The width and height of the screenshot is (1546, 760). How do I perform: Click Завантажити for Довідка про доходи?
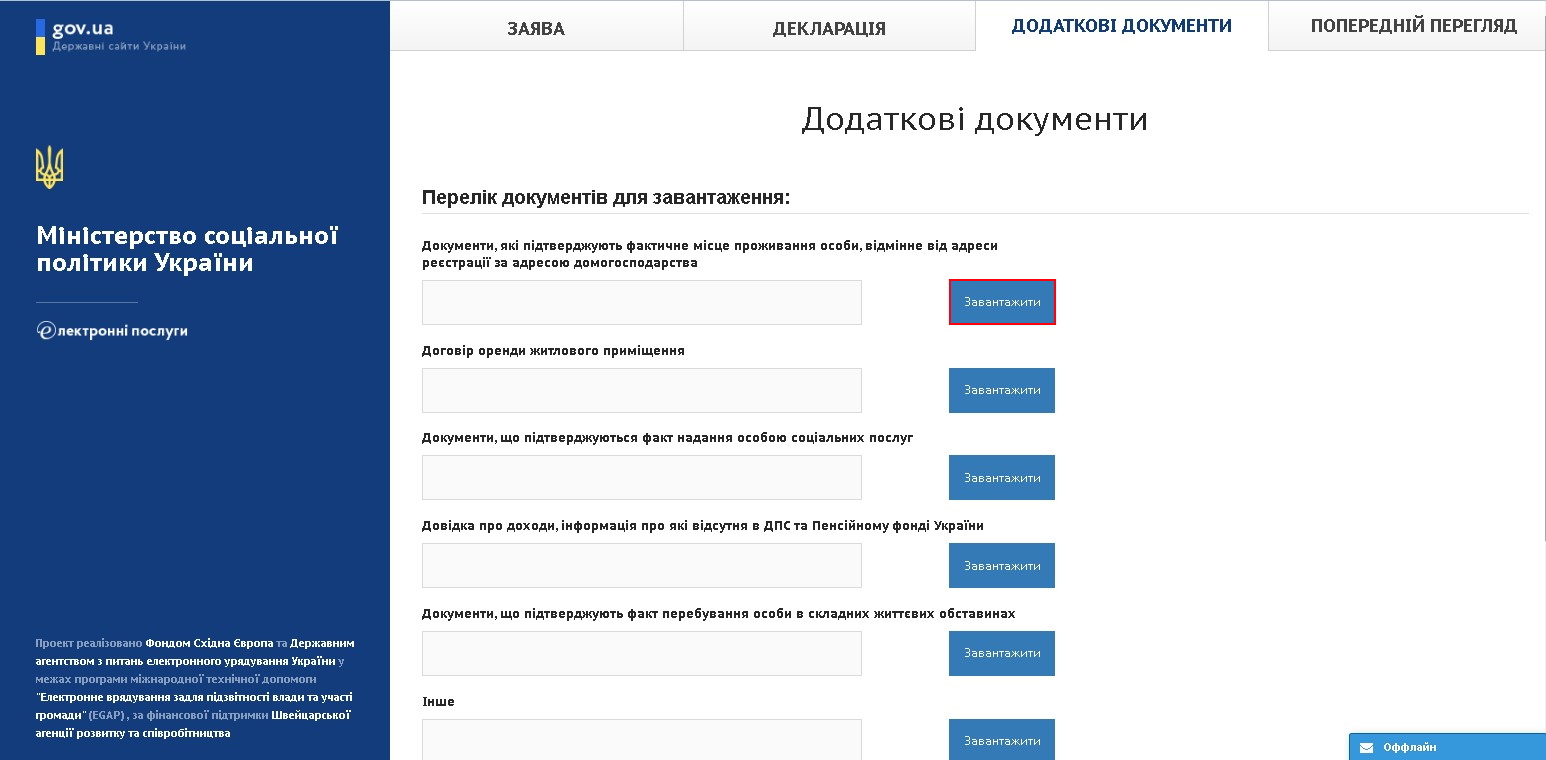[x=1002, y=566]
